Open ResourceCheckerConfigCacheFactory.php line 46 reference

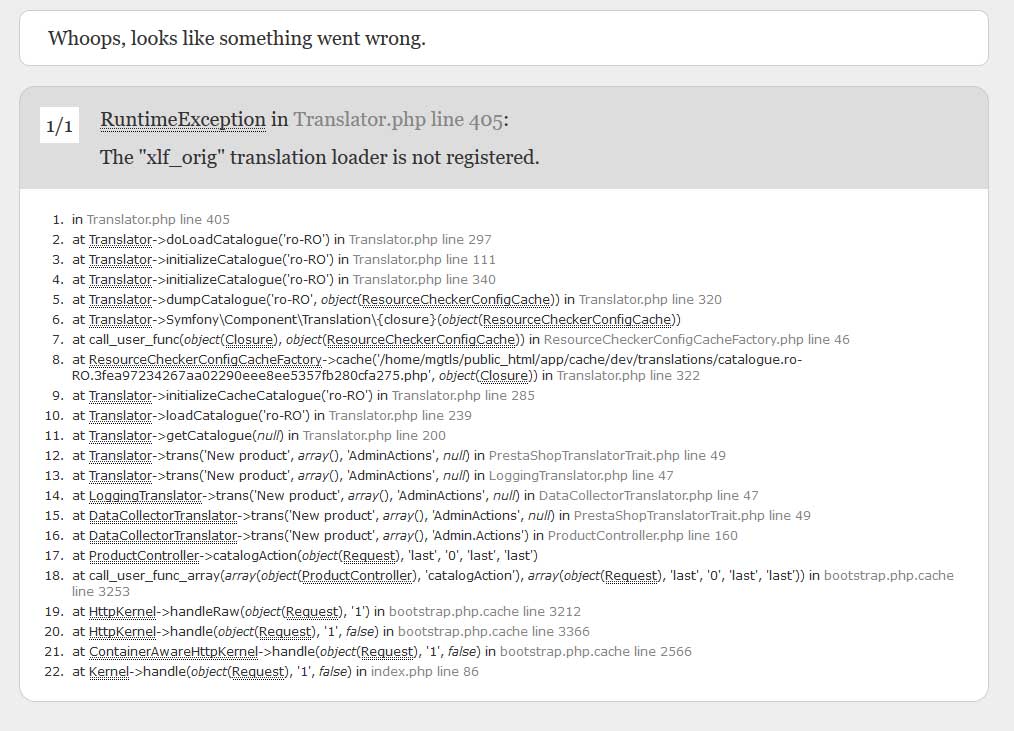pyautogui.click(x=696, y=340)
